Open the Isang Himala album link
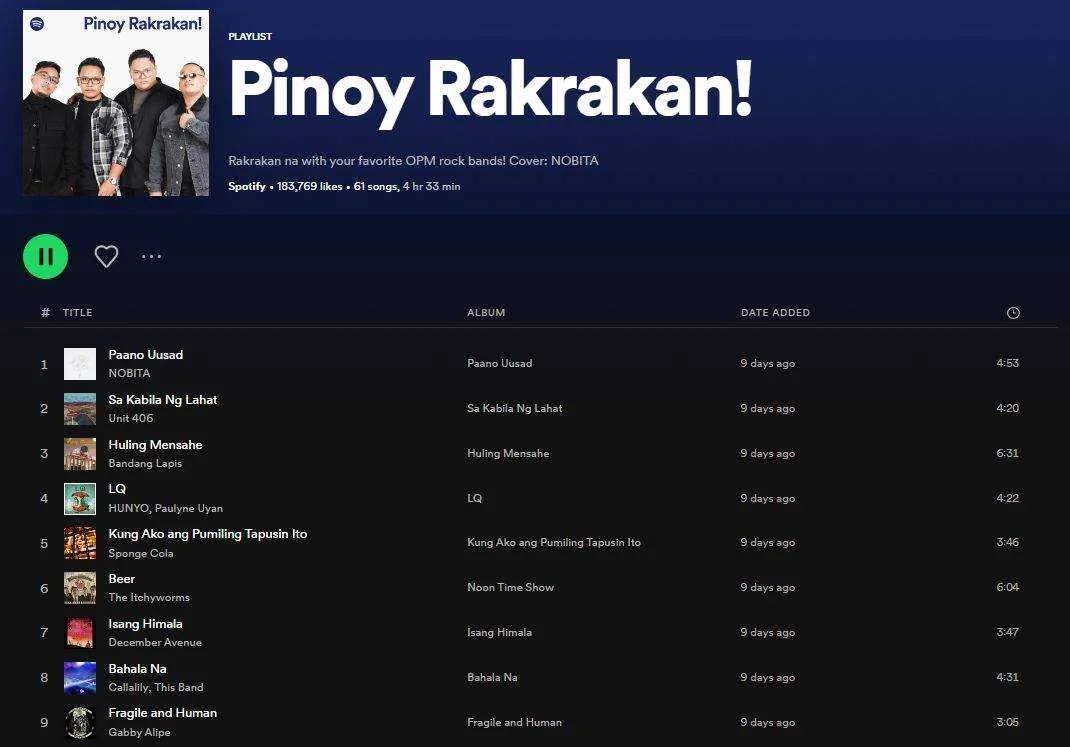 500,632
